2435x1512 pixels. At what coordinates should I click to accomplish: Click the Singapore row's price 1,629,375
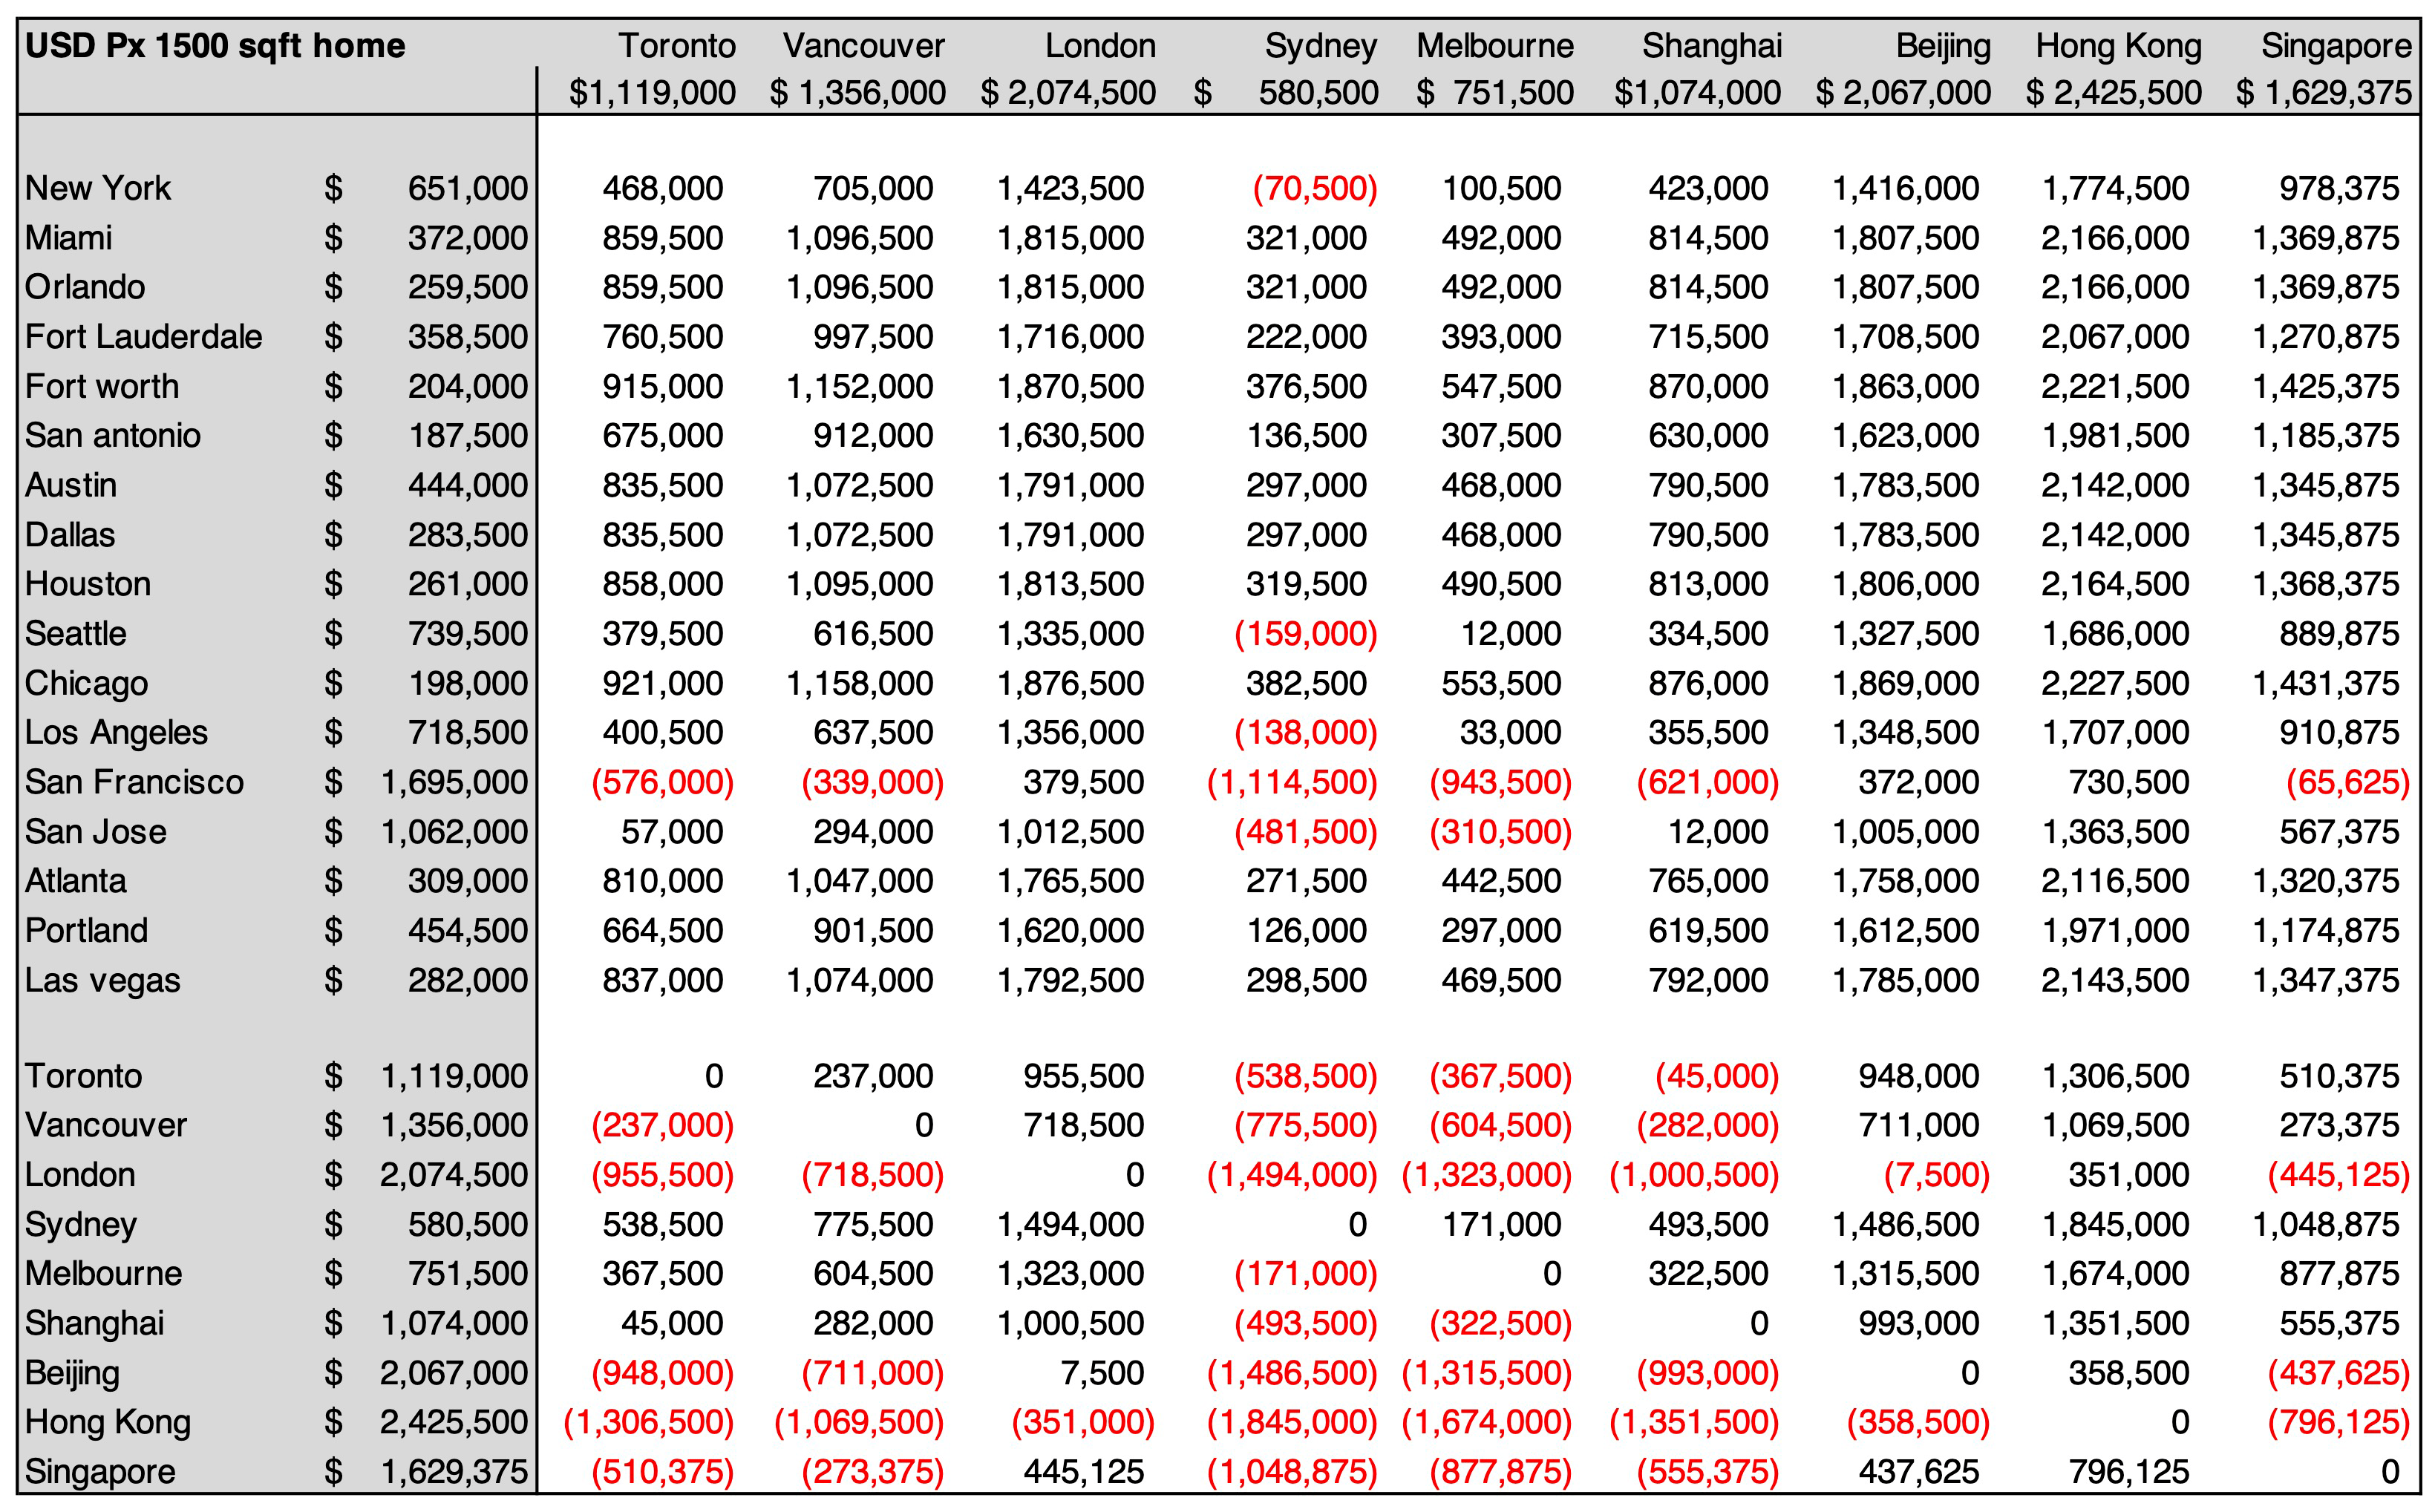coord(454,1472)
